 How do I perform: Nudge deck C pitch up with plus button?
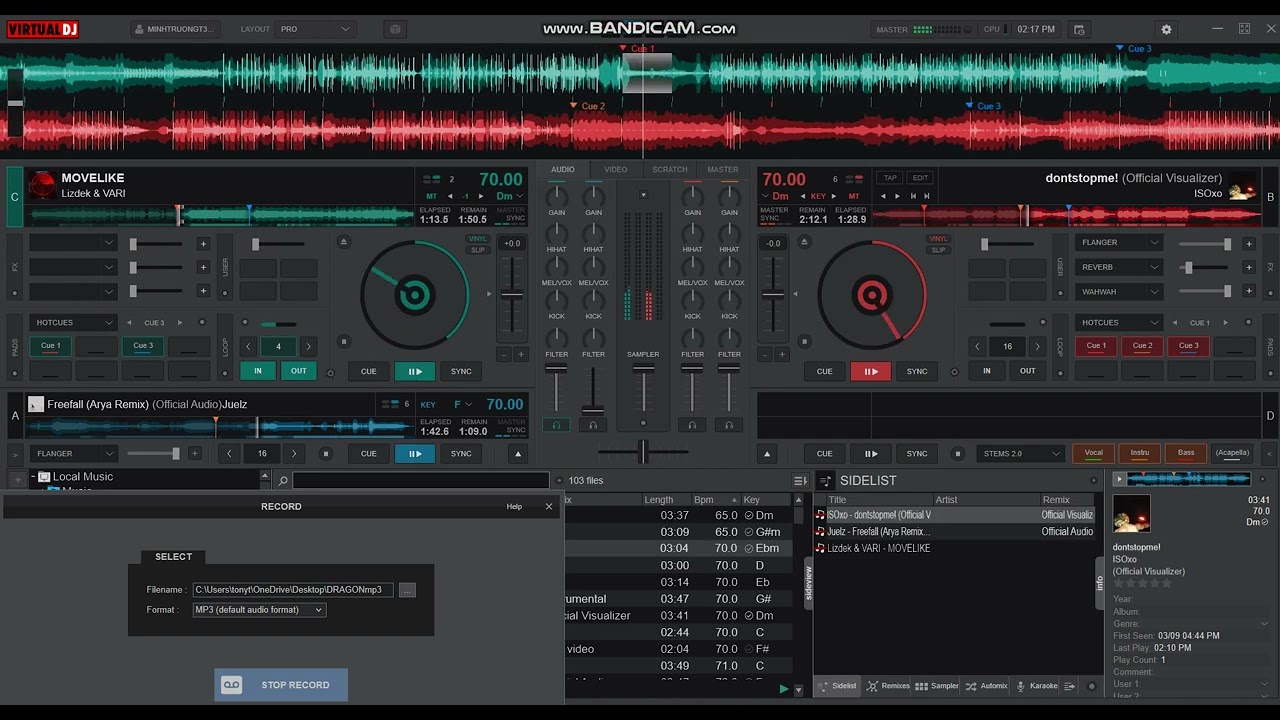(521, 354)
